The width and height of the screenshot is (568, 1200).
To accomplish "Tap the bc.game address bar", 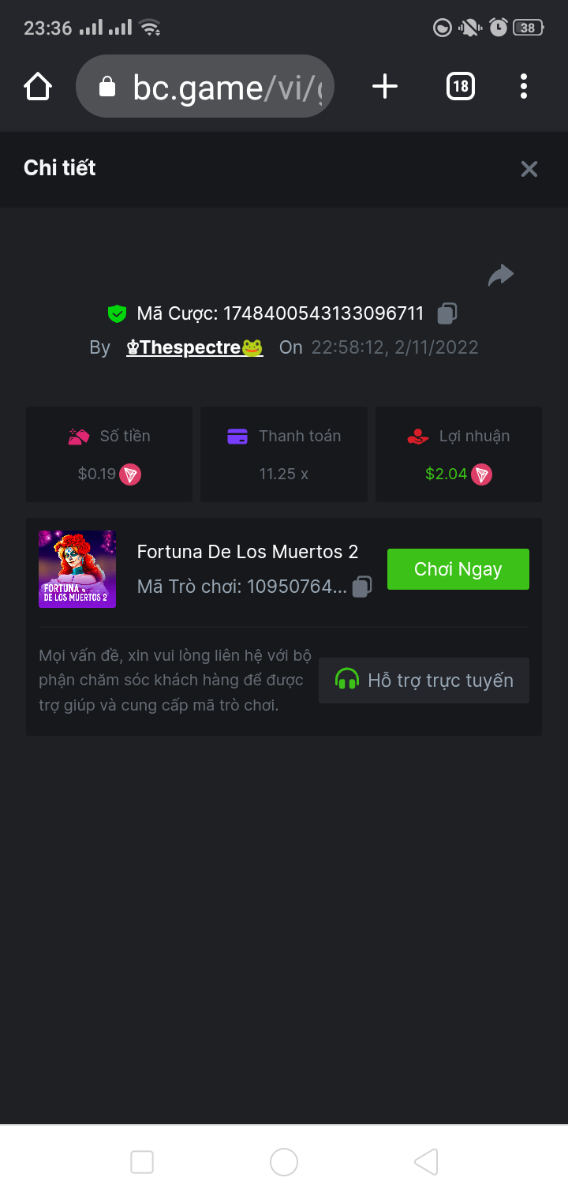I will (x=205, y=87).
